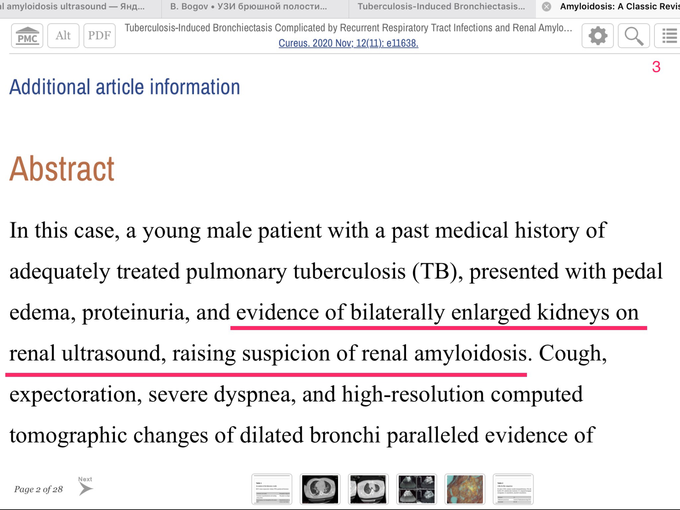Open the settings gear icon

598,36
